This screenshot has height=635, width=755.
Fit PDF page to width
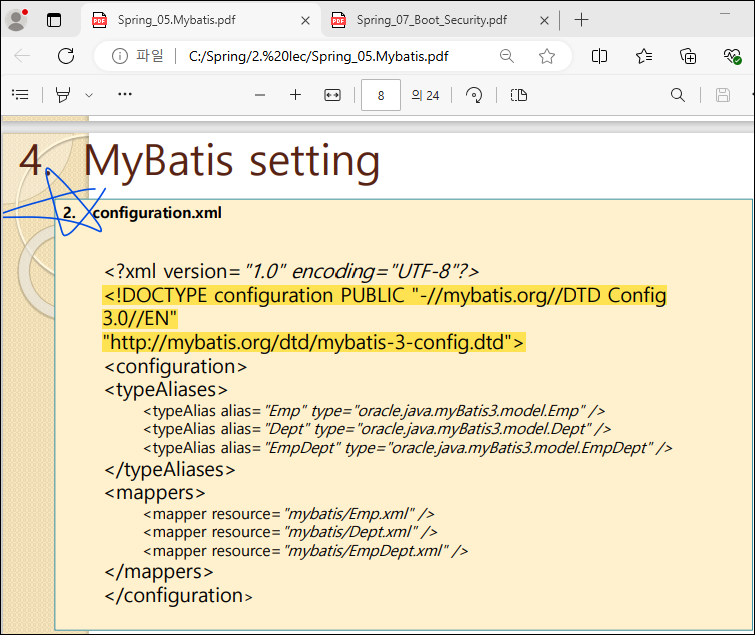pyautogui.click(x=332, y=95)
